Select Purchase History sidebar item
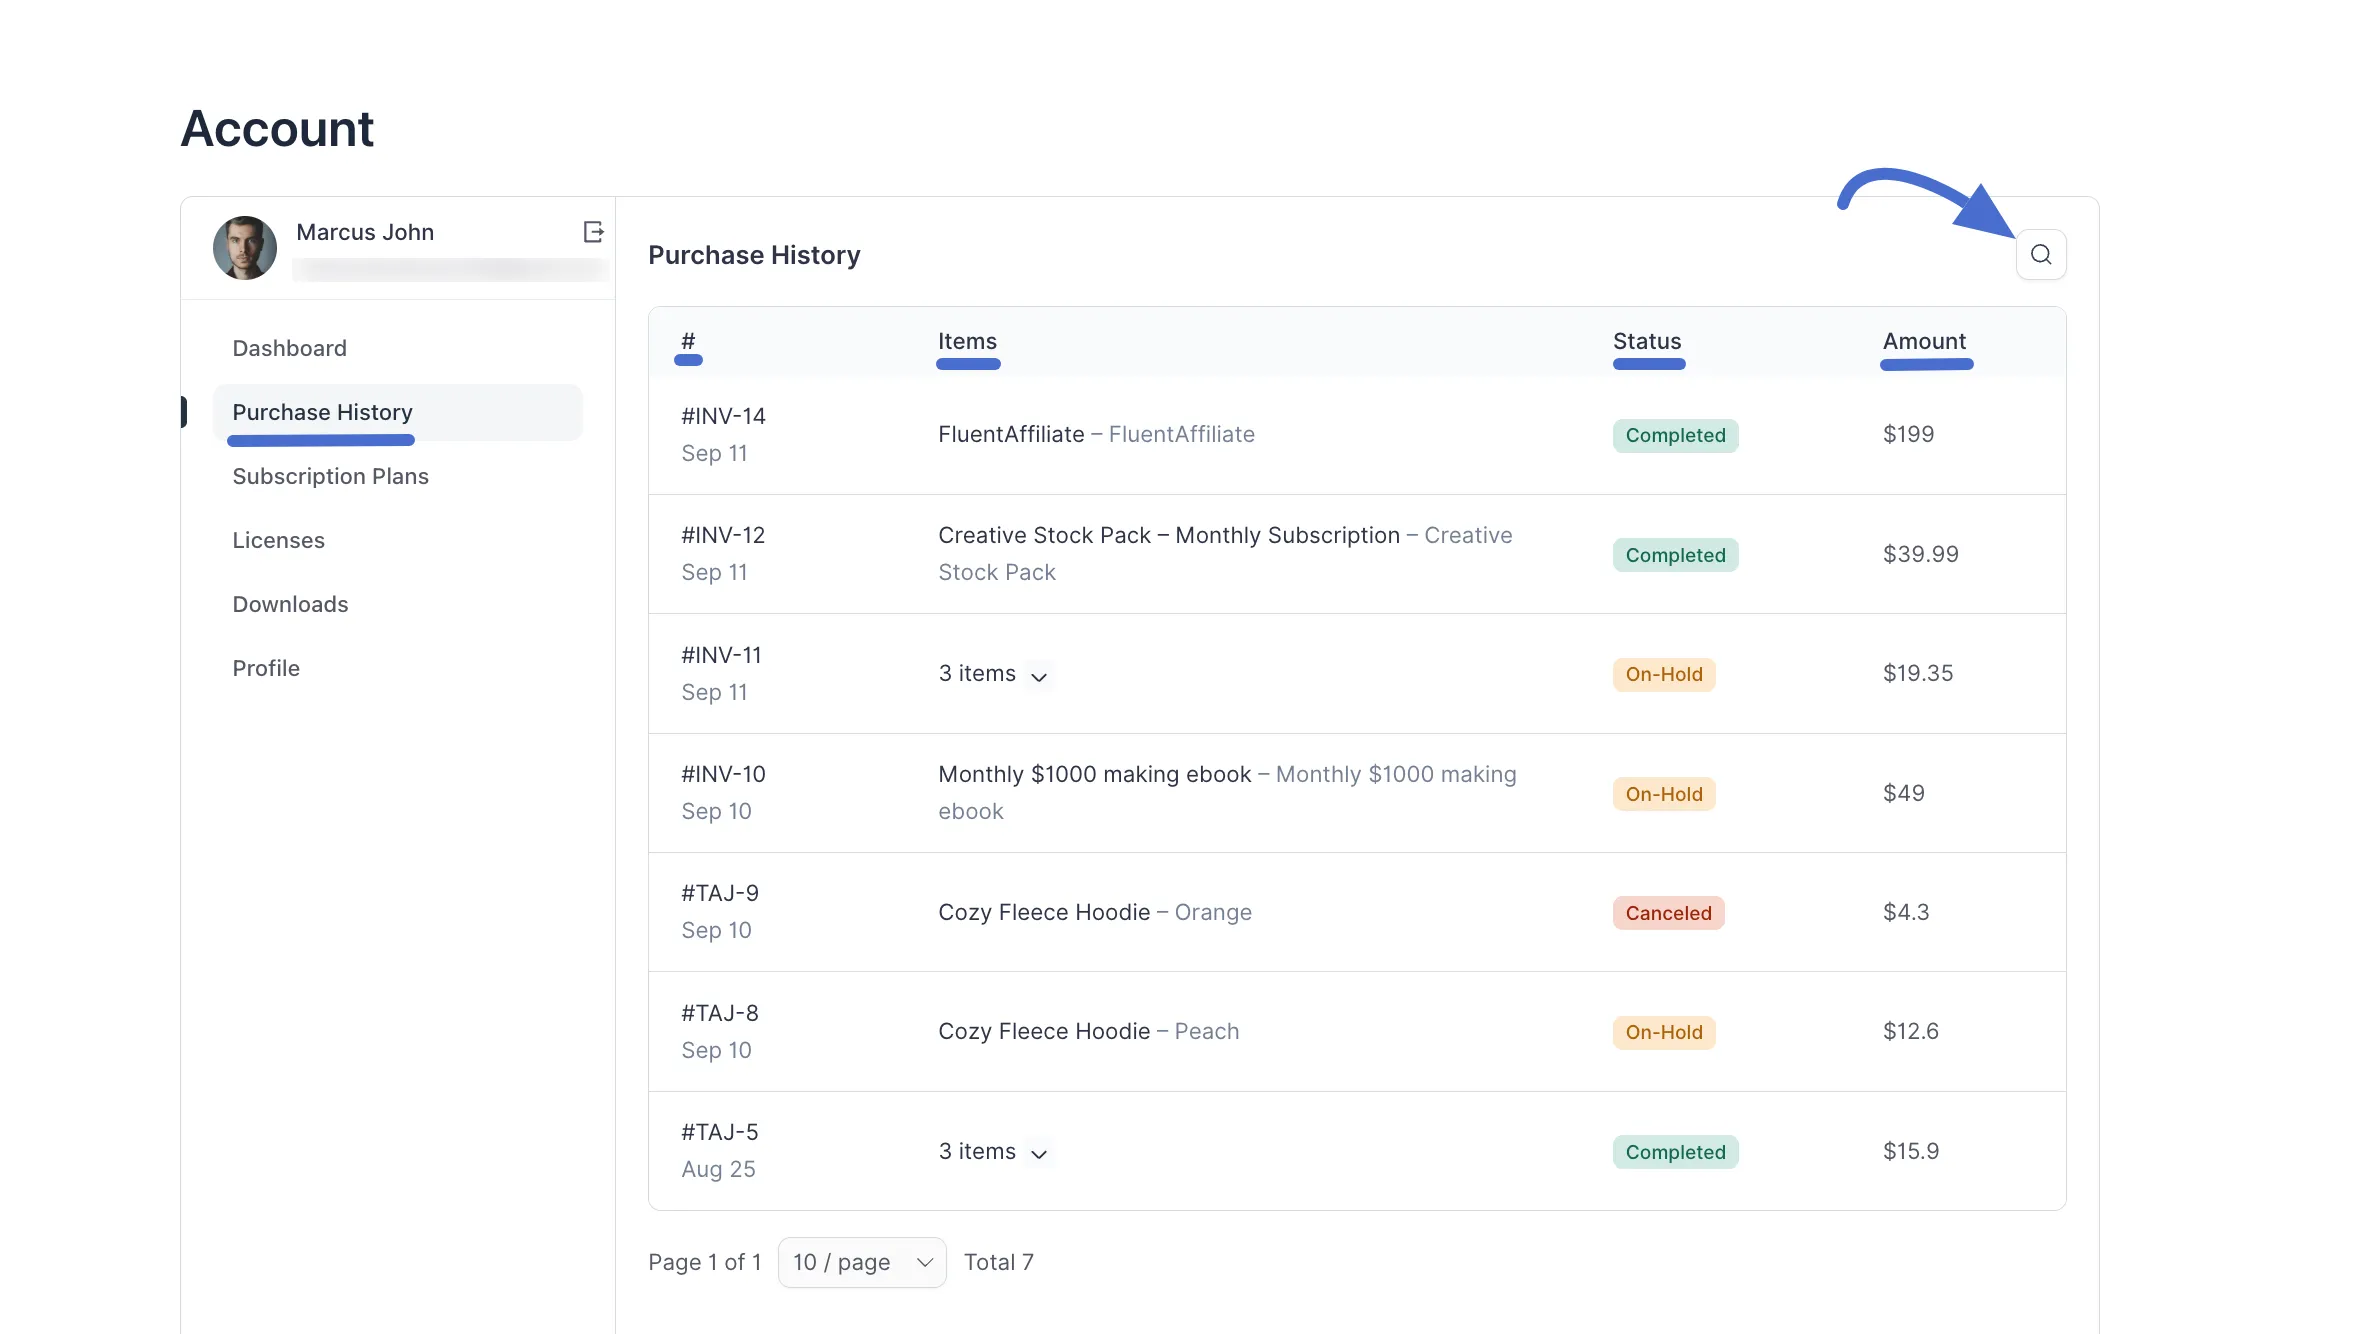 coord(322,412)
